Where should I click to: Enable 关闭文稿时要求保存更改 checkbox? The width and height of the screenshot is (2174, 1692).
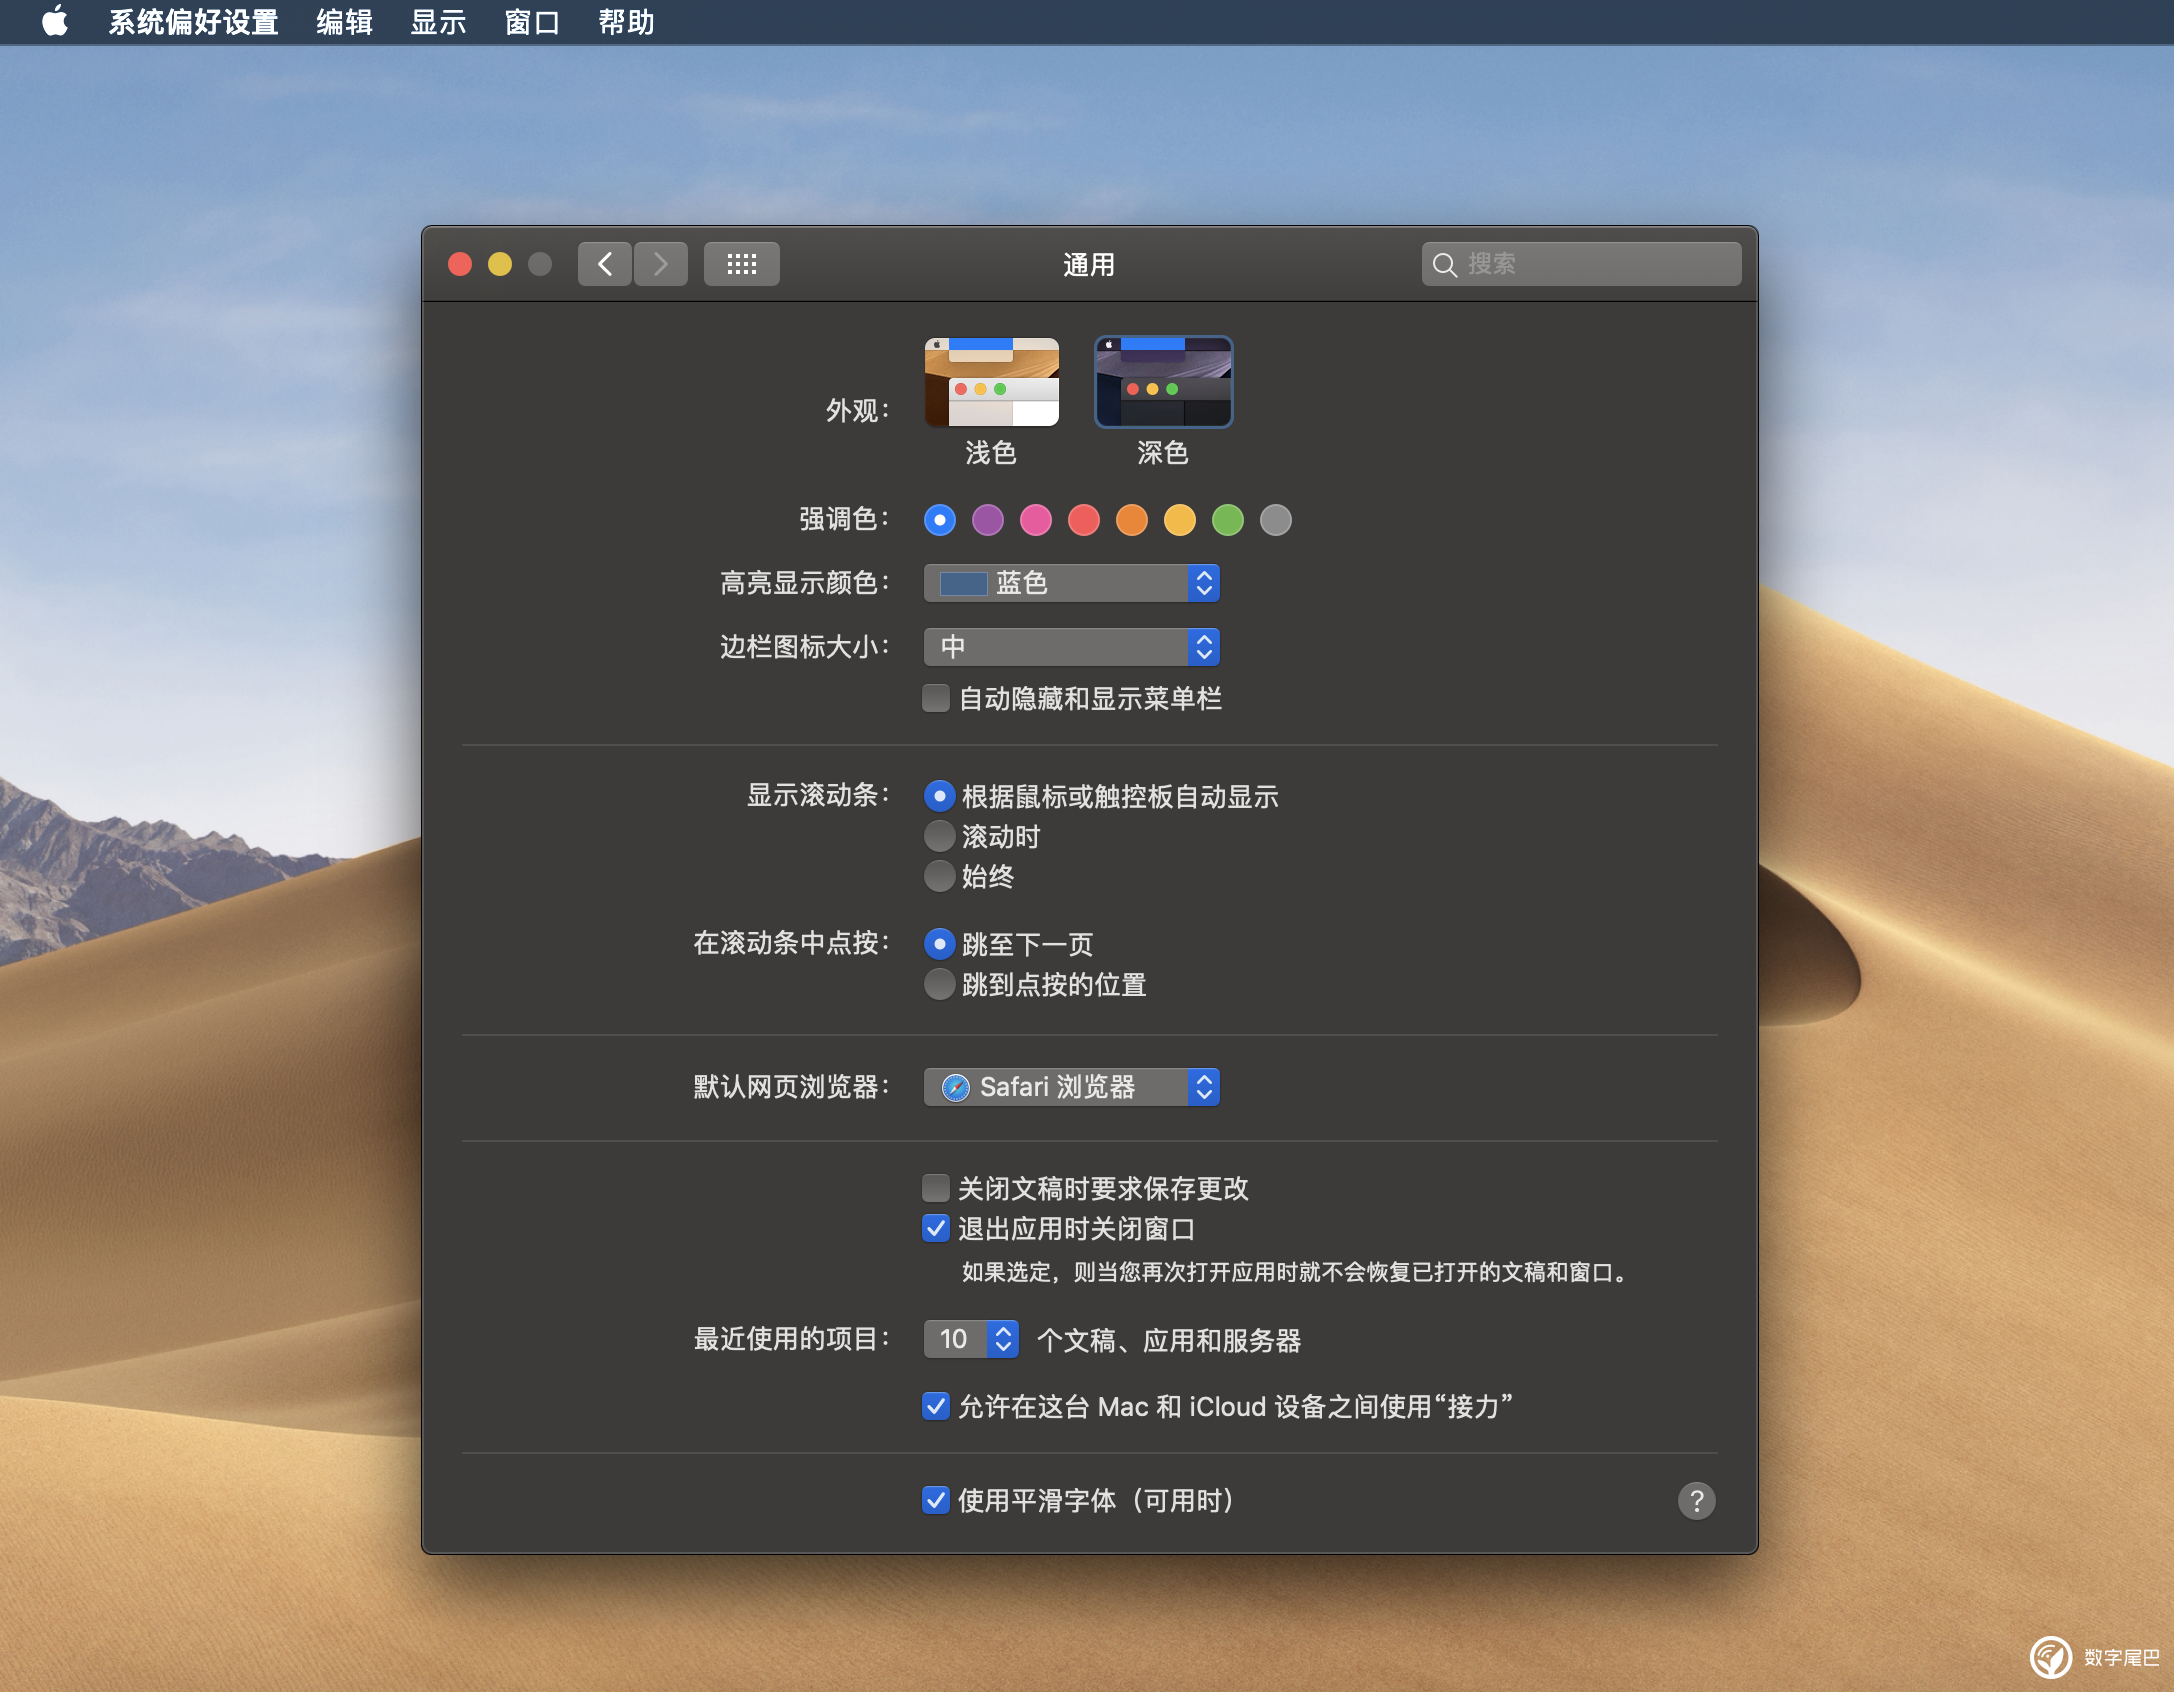point(936,1188)
